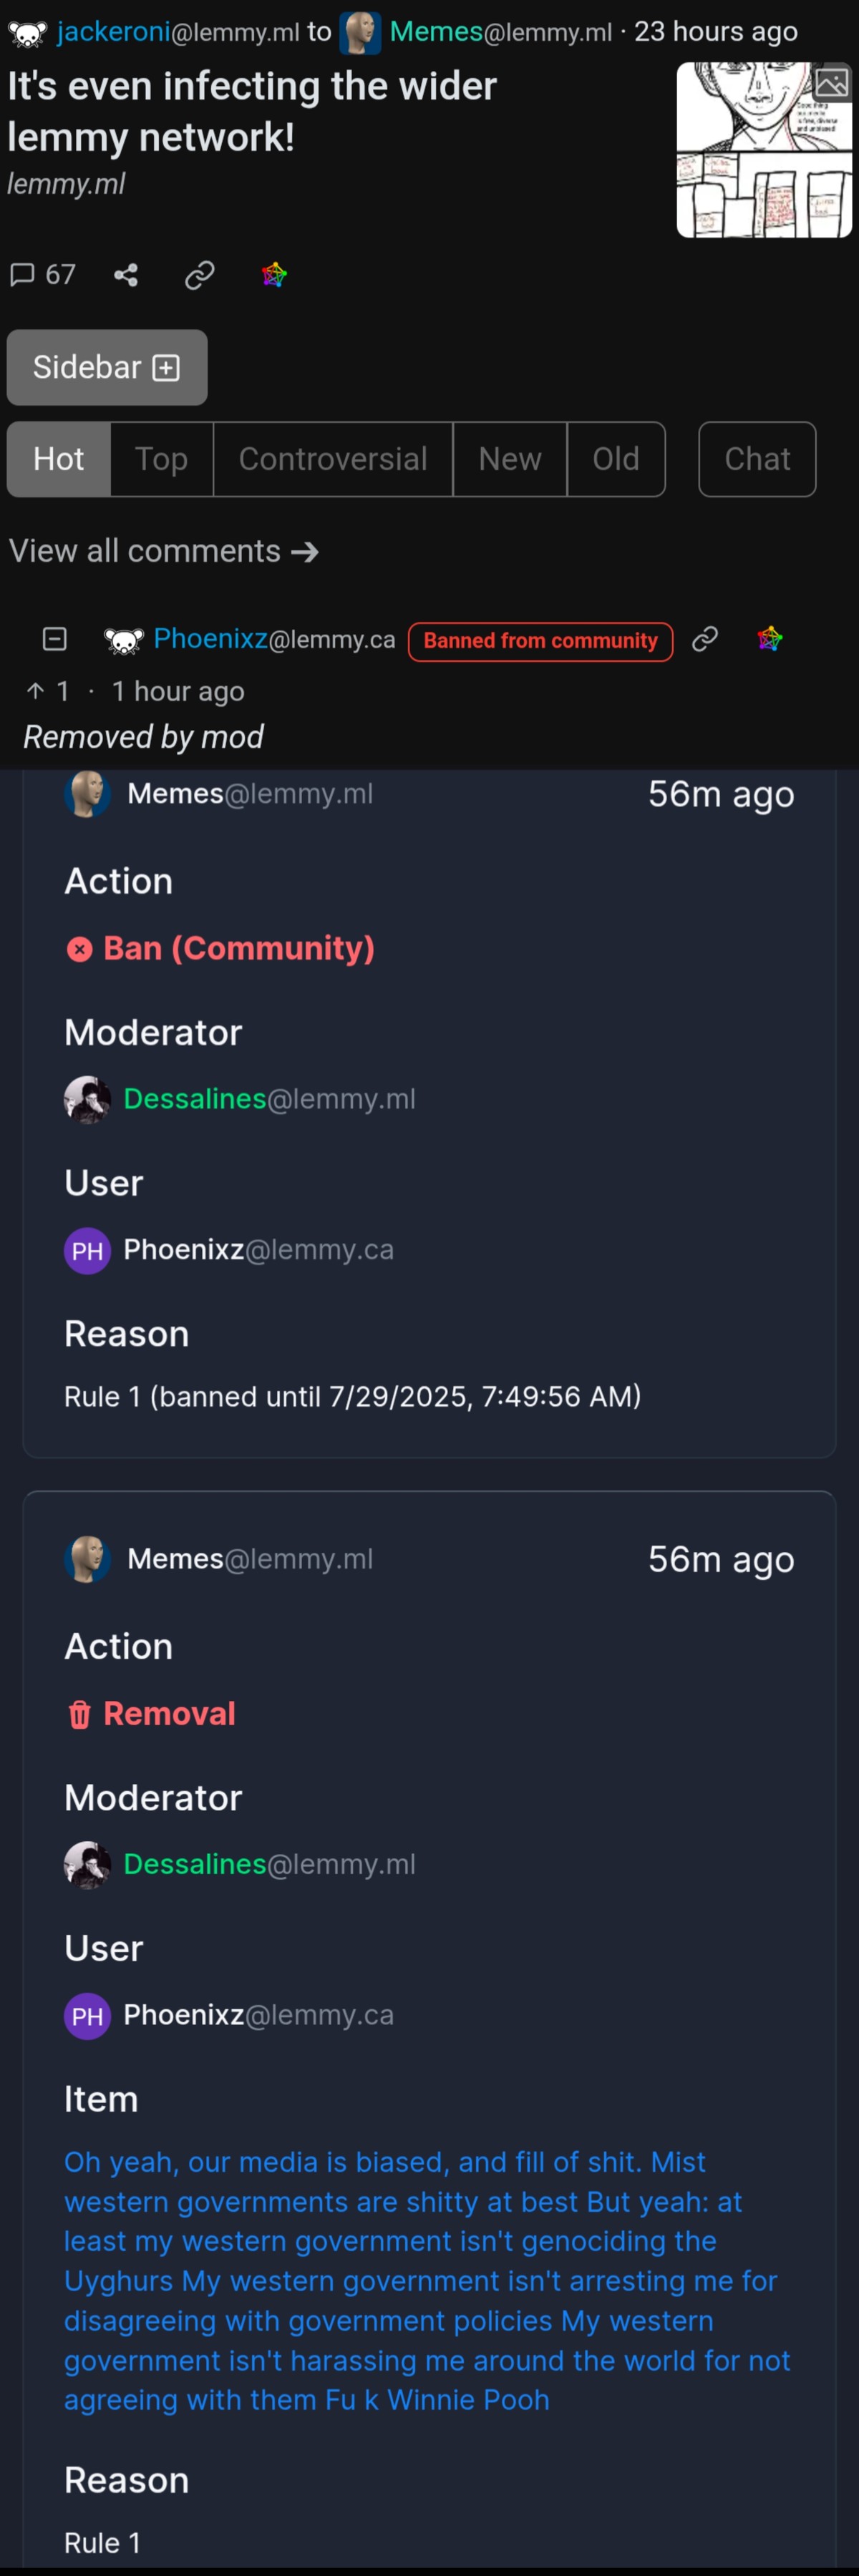This screenshot has width=859, height=2576.
Task: Open the removed comment item text link
Action: click(x=427, y=2280)
